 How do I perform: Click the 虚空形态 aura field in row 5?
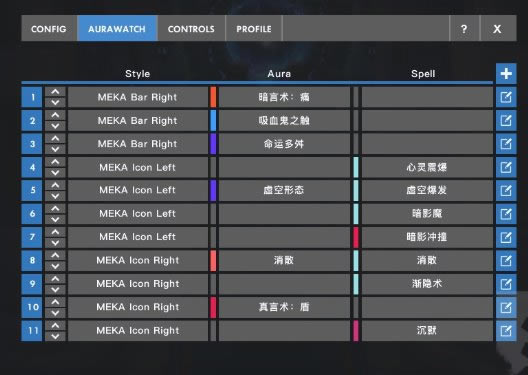click(x=284, y=191)
